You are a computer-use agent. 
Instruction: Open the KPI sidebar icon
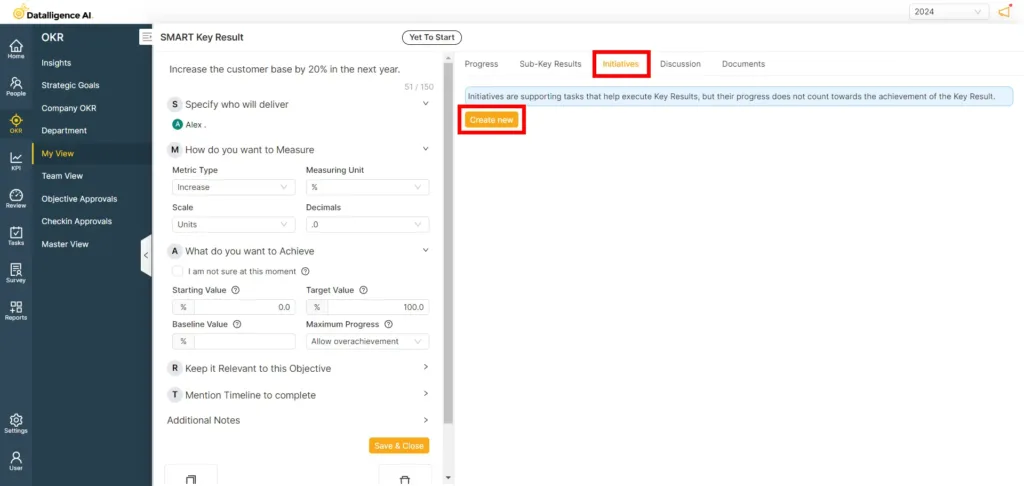16,161
